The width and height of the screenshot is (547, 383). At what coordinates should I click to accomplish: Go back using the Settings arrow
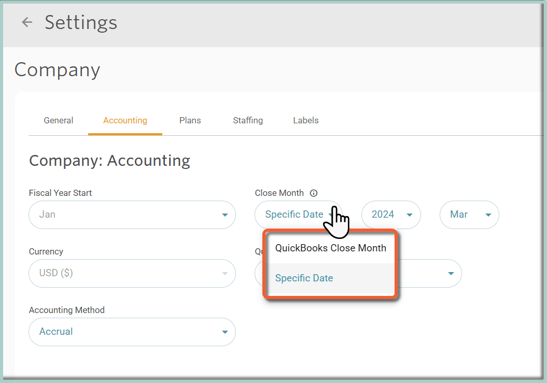click(x=27, y=22)
